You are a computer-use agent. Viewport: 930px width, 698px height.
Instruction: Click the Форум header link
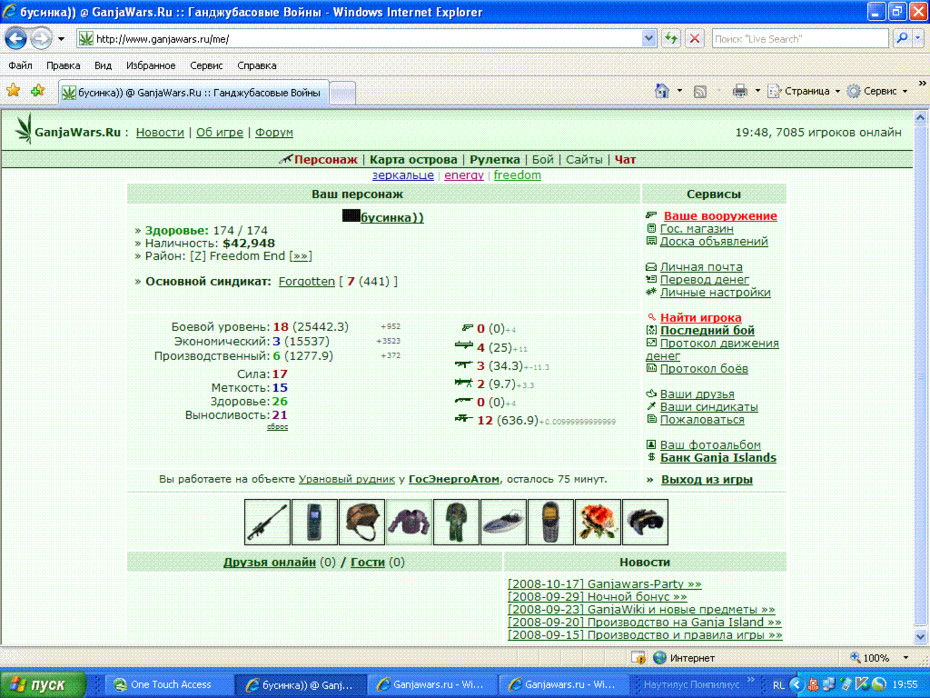click(274, 132)
